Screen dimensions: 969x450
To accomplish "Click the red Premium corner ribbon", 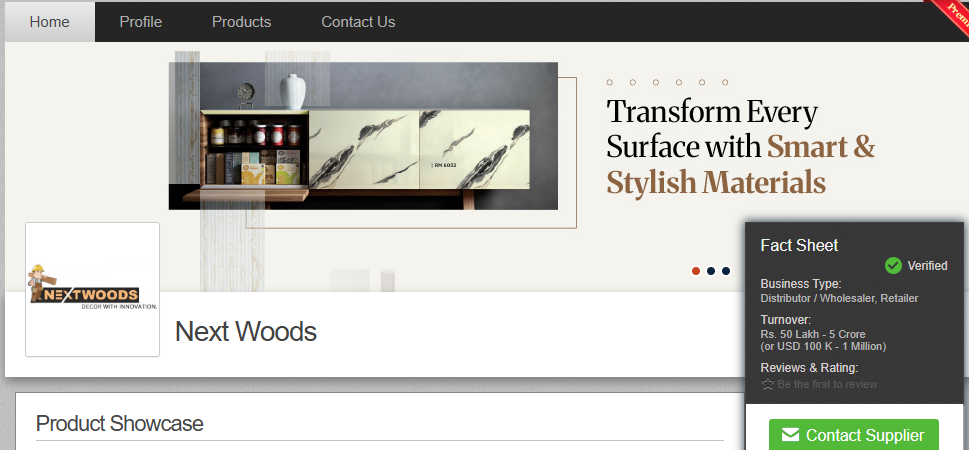I will (949, 14).
